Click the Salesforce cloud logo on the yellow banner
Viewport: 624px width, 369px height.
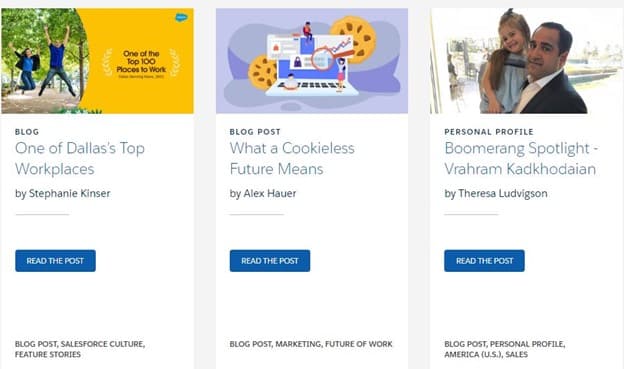point(181,17)
